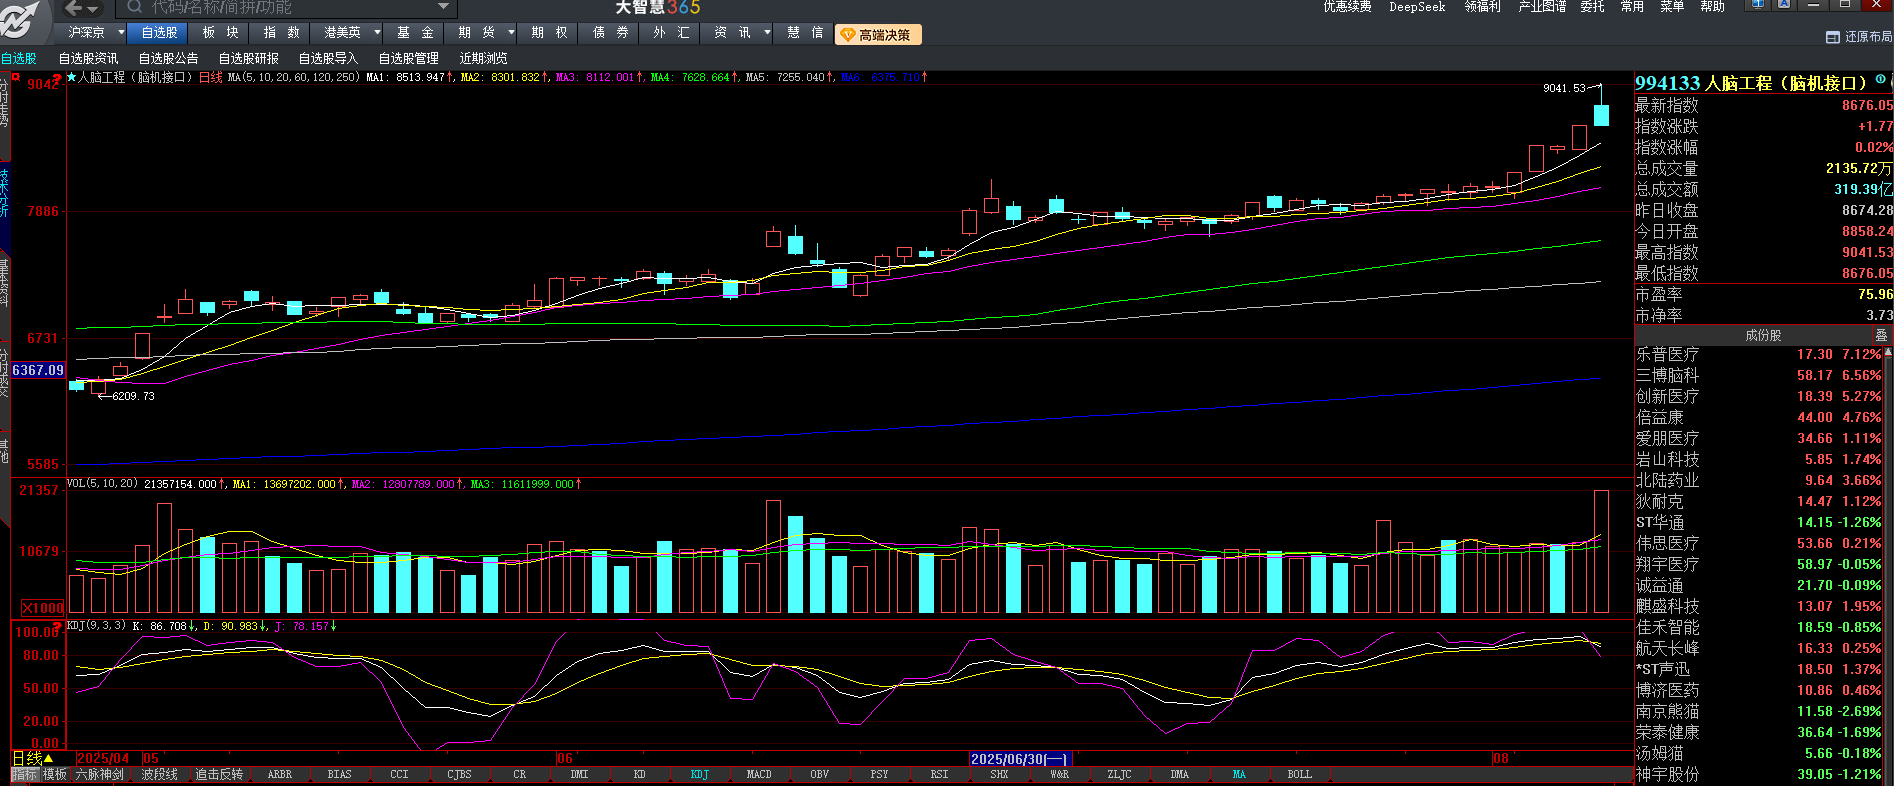The height and width of the screenshot is (786, 1894).
Task: Click the 高端决策 button
Action: (x=878, y=35)
